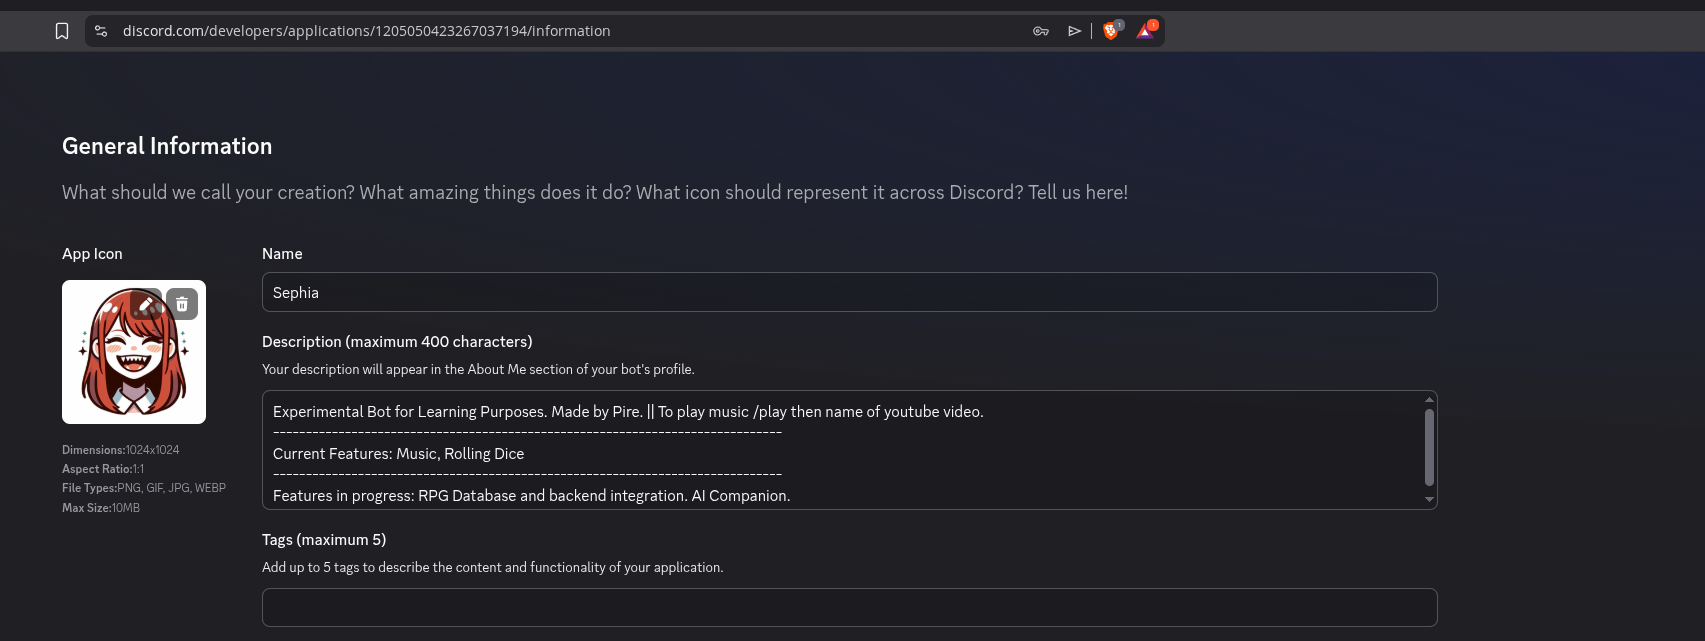Image resolution: width=1705 pixels, height=641 pixels.
Task: Click the empty Tags input field
Action: (x=849, y=607)
